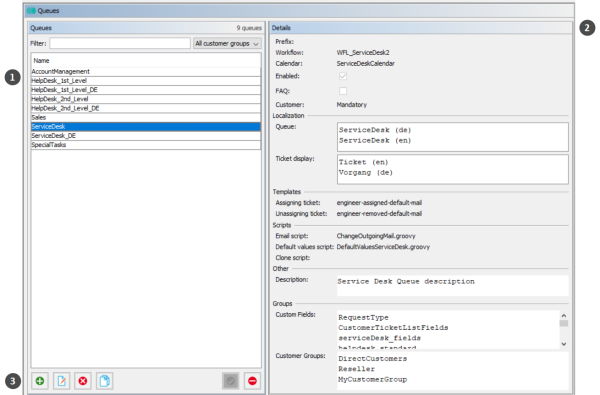Click the ChangeOutgoingMail.groovy script value
Viewport: 600px width, 395px height.
[376, 236]
